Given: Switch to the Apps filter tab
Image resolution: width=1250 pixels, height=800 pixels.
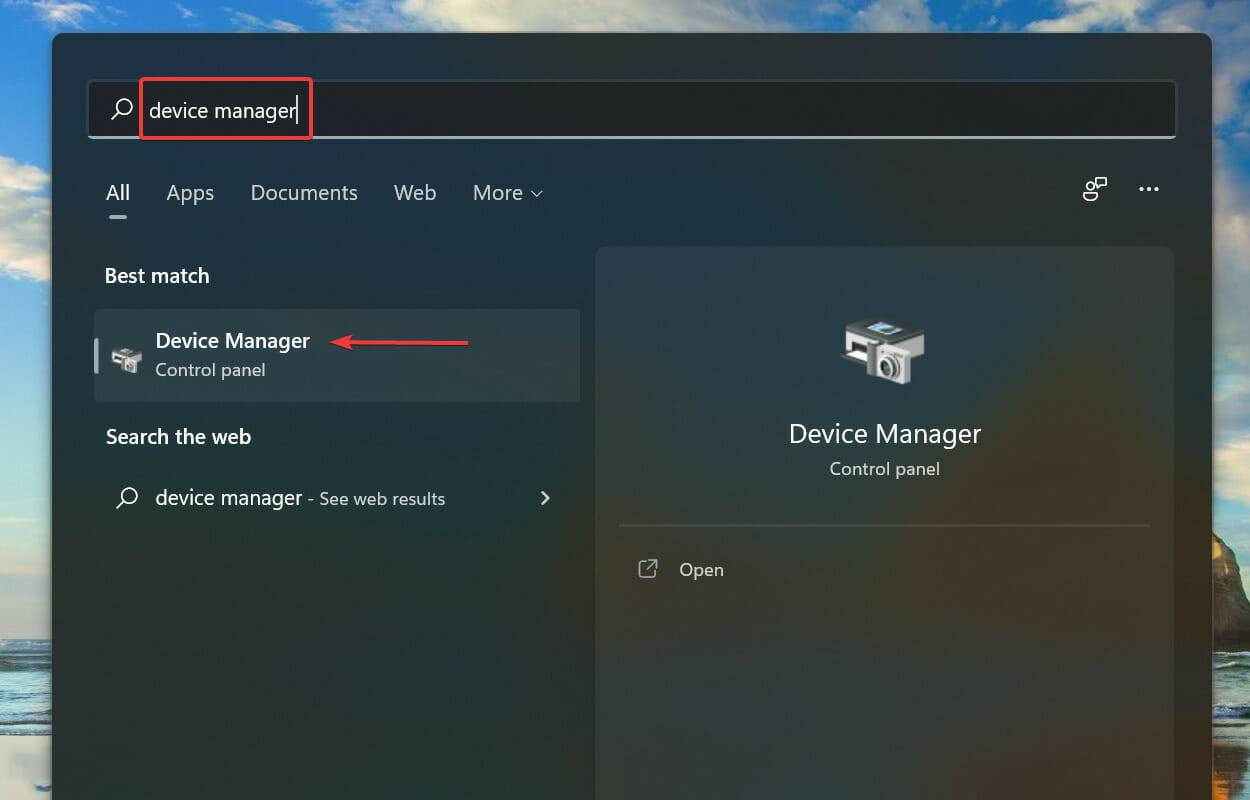Looking at the screenshot, I should (x=190, y=193).
